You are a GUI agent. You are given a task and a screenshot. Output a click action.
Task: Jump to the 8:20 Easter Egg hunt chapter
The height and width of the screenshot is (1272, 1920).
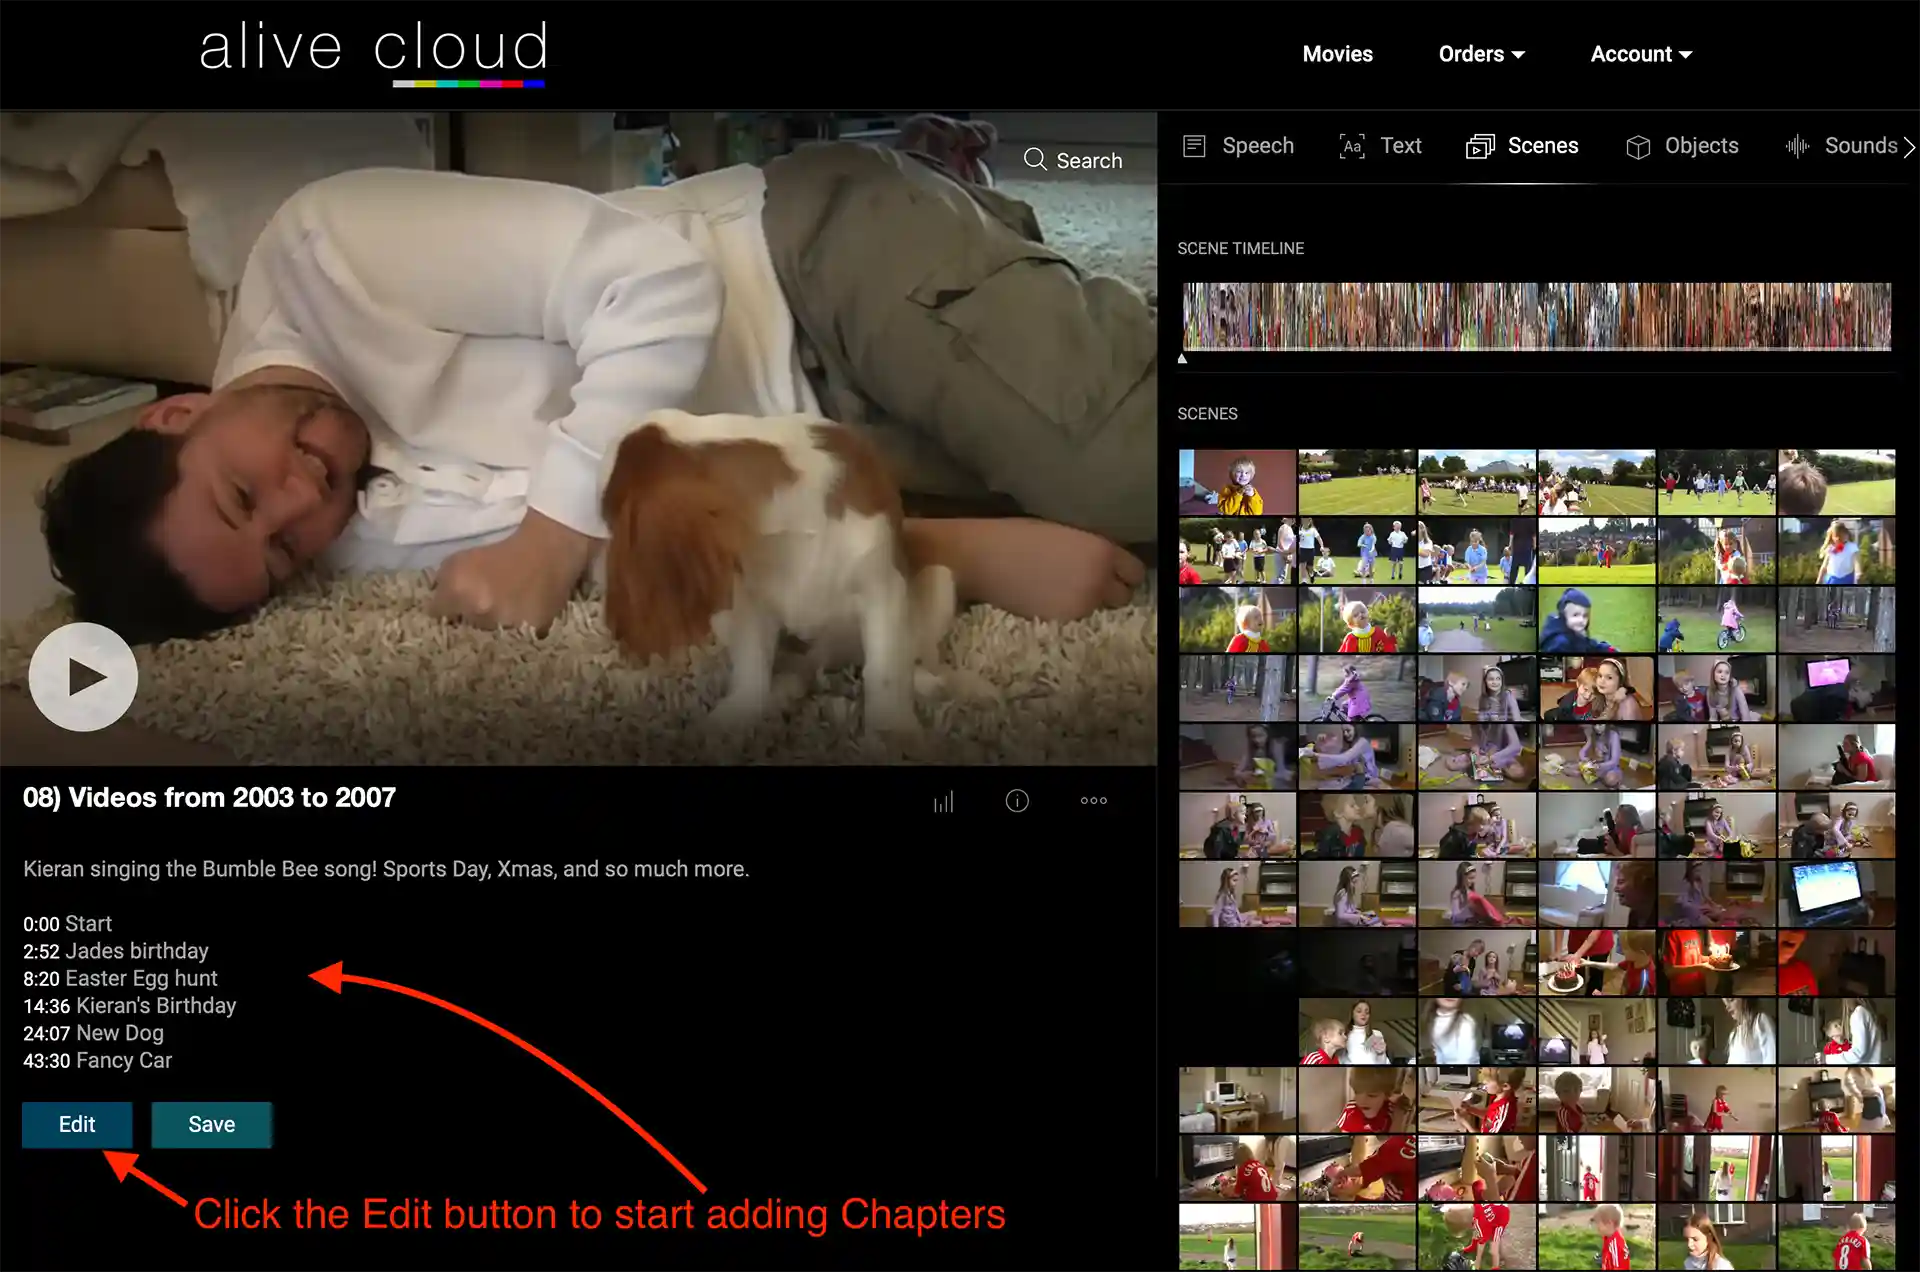[x=120, y=979]
